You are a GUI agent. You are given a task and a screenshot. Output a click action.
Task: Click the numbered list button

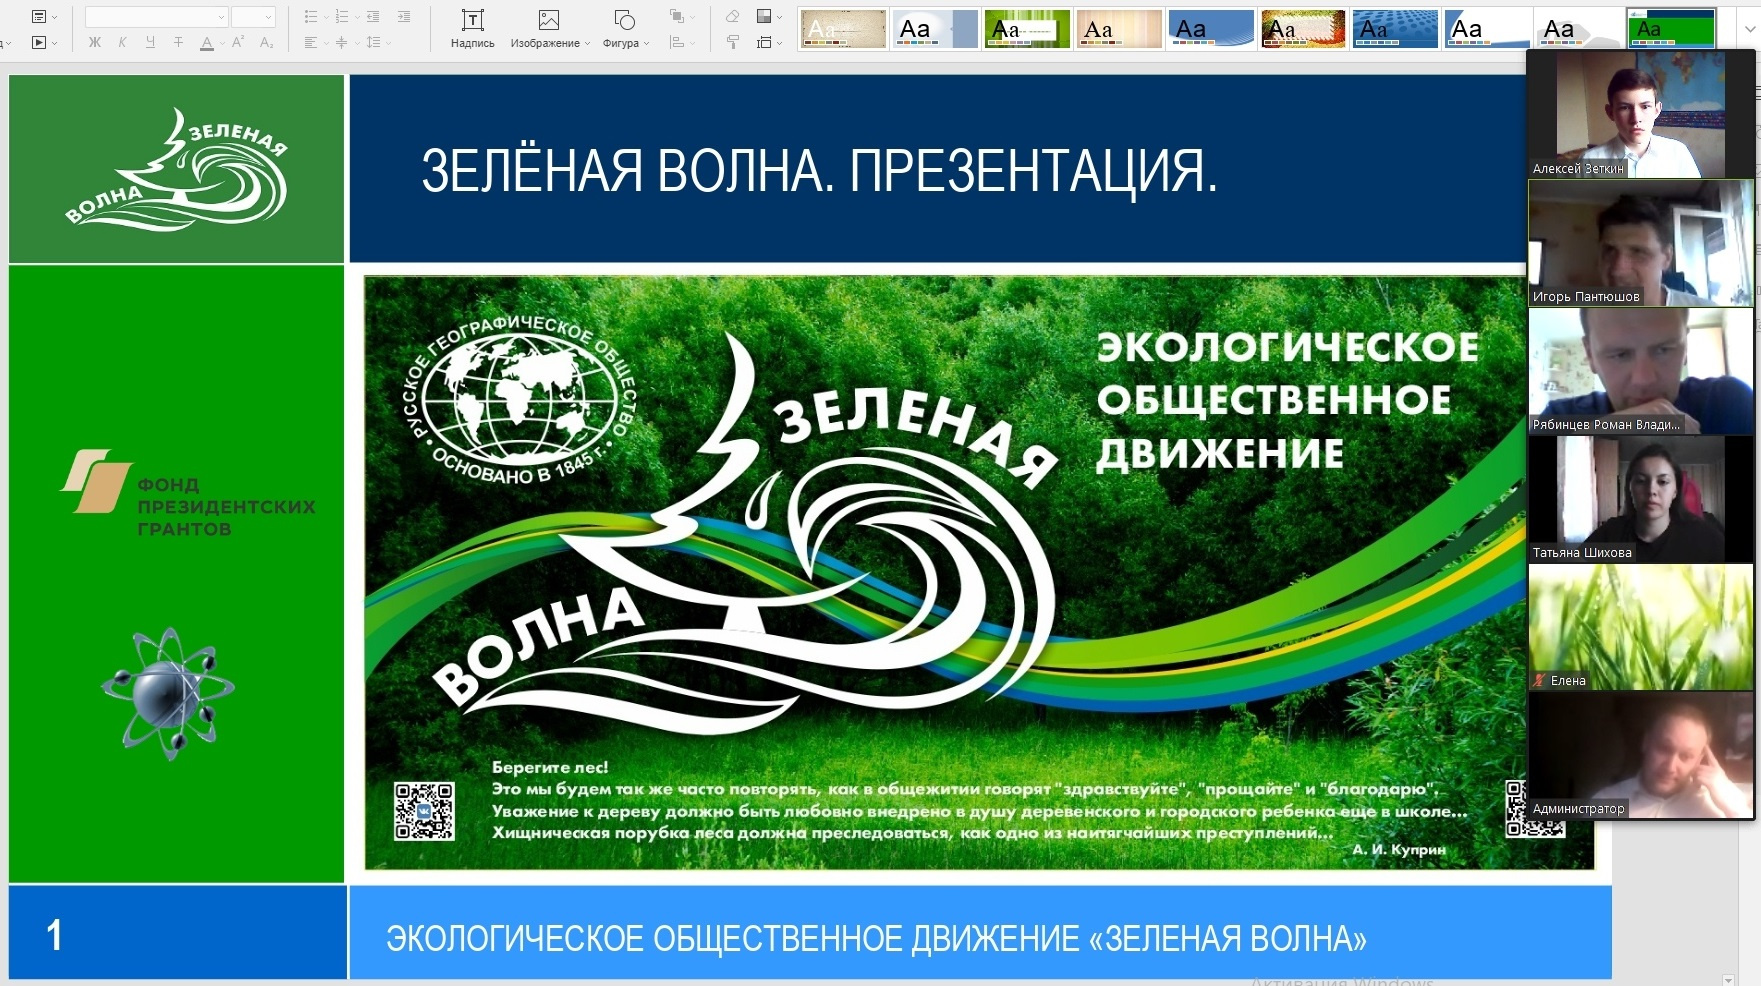point(342,17)
